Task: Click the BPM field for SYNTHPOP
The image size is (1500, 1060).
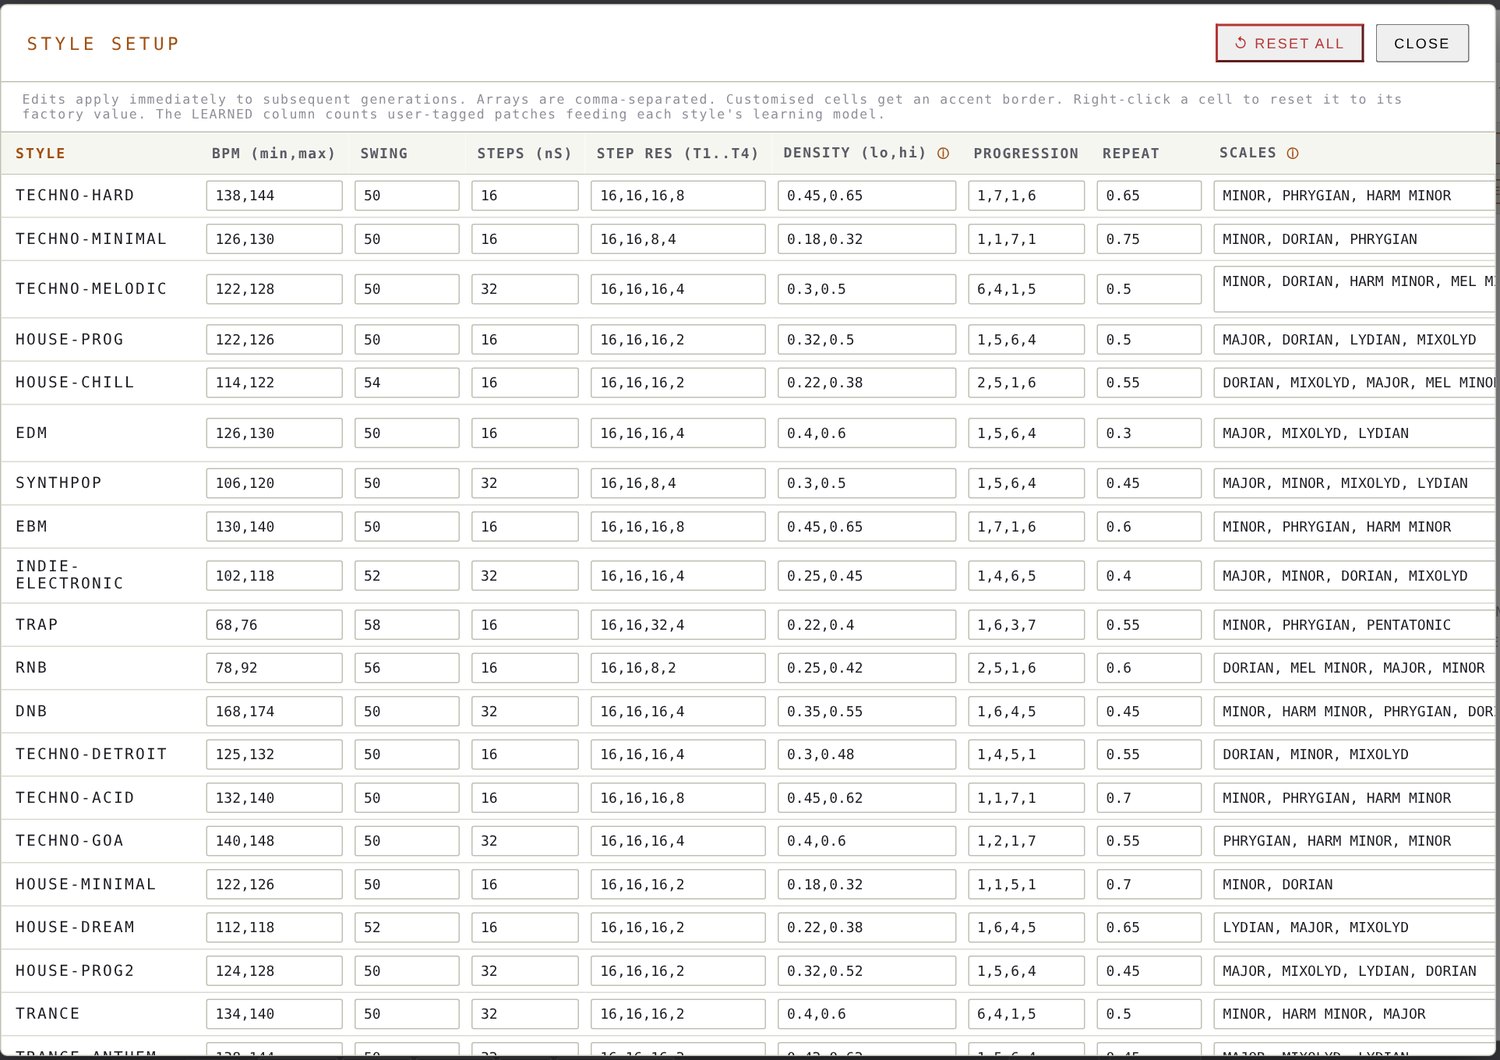Action: 274,483
